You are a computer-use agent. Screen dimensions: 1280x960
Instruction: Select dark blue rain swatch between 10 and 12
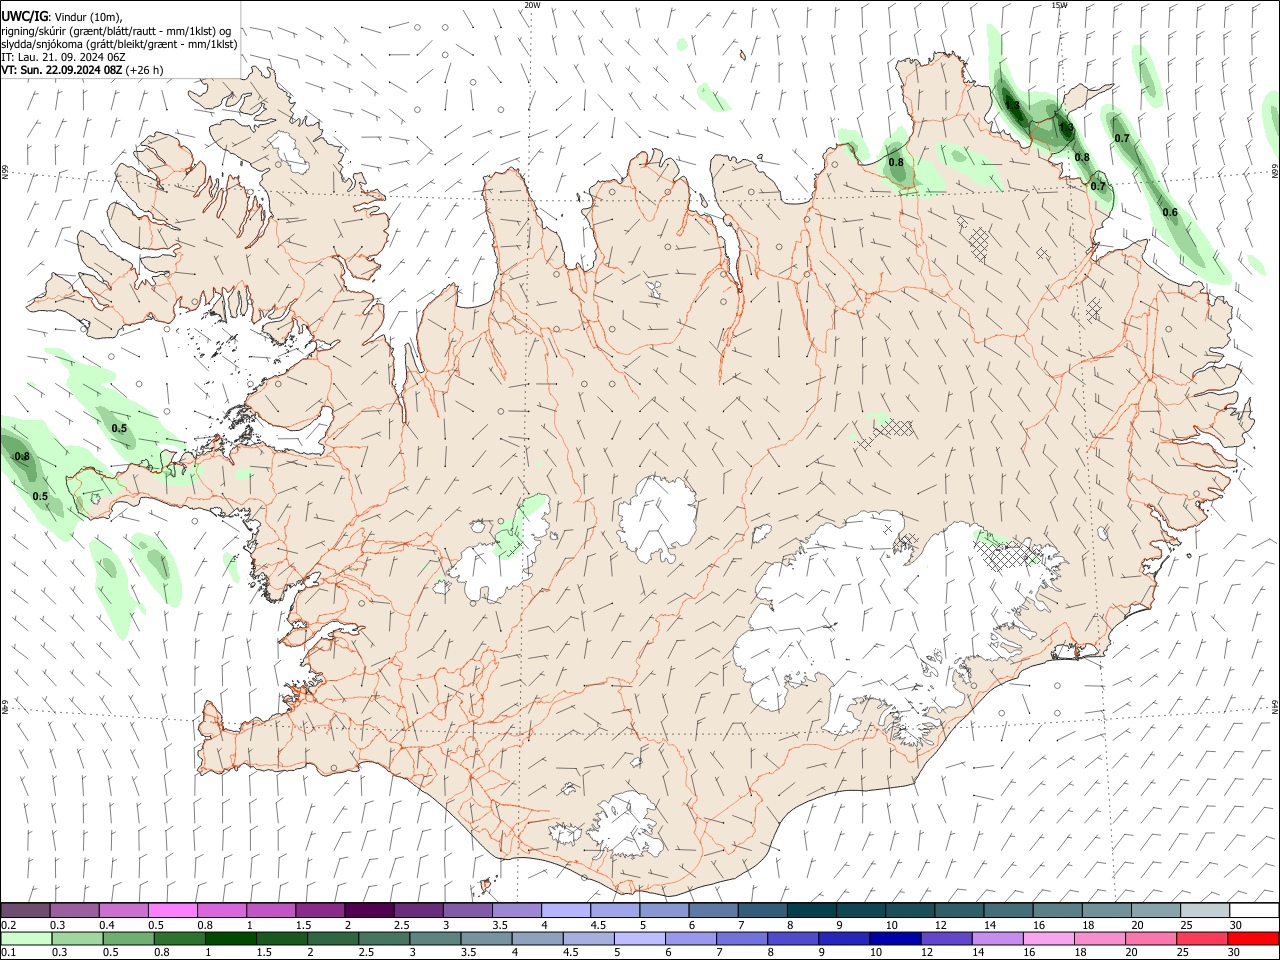pos(895,939)
